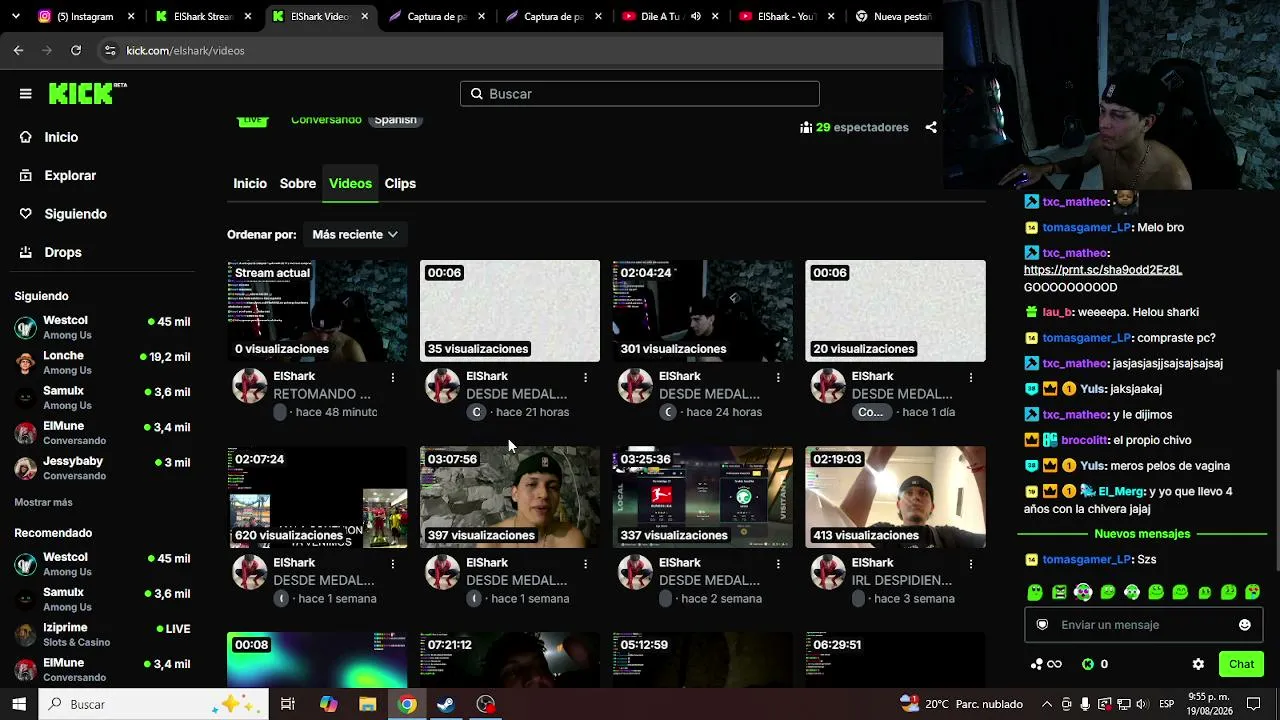Reload the page

[x=76, y=50]
